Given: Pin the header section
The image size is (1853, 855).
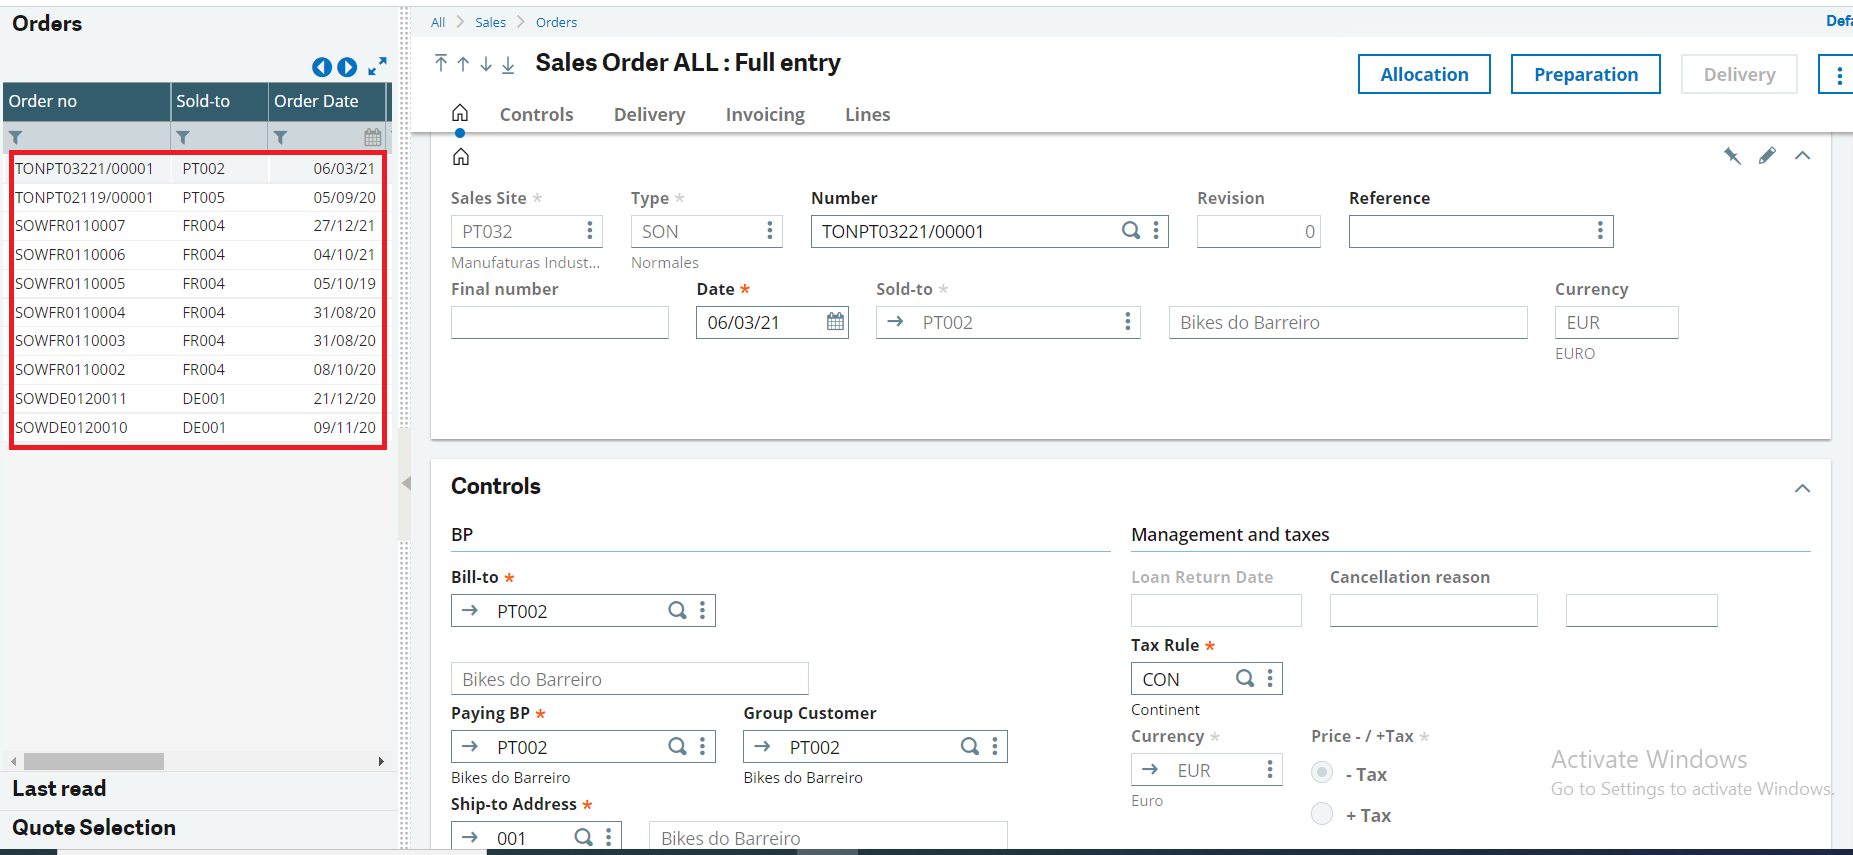Looking at the screenshot, I should pyautogui.click(x=1732, y=156).
